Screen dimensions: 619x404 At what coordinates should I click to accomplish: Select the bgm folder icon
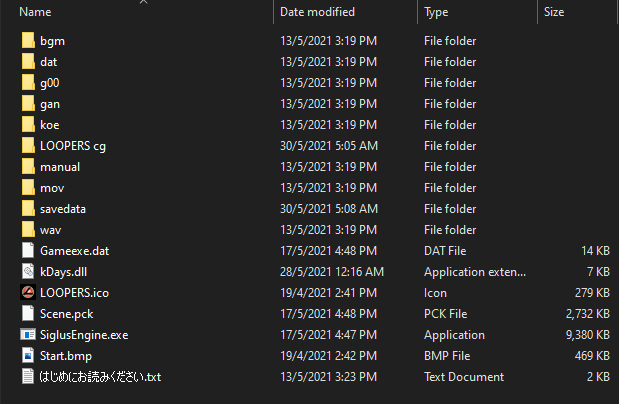(x=28, y=41)
